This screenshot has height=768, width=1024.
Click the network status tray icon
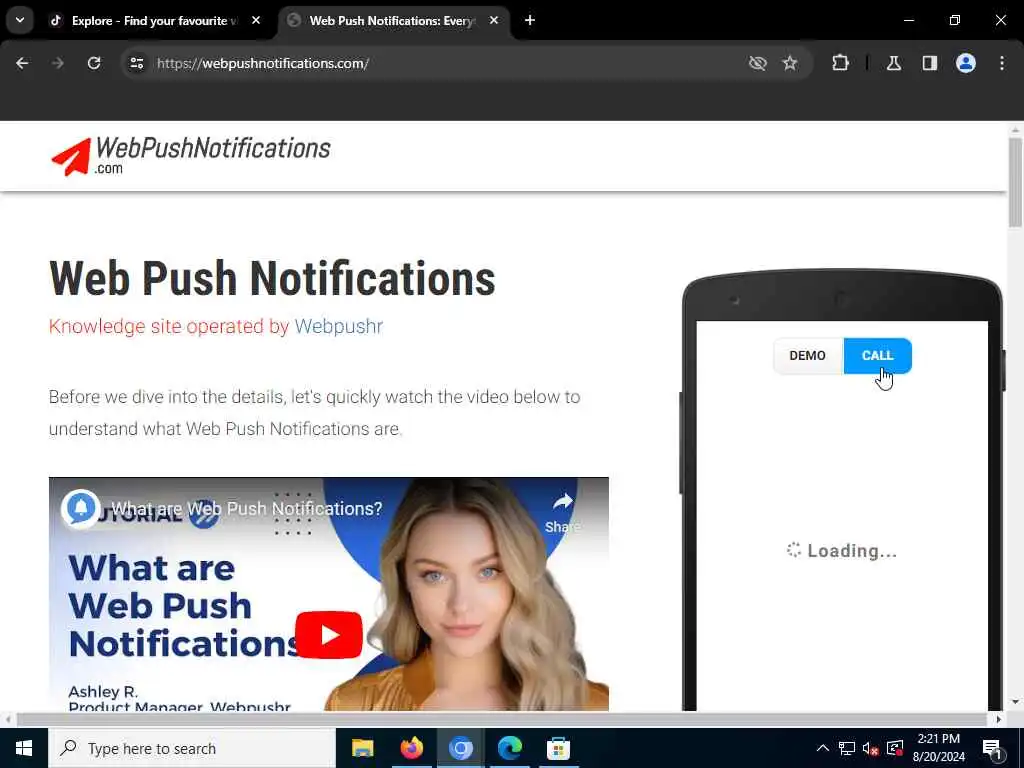click(846, 748)
